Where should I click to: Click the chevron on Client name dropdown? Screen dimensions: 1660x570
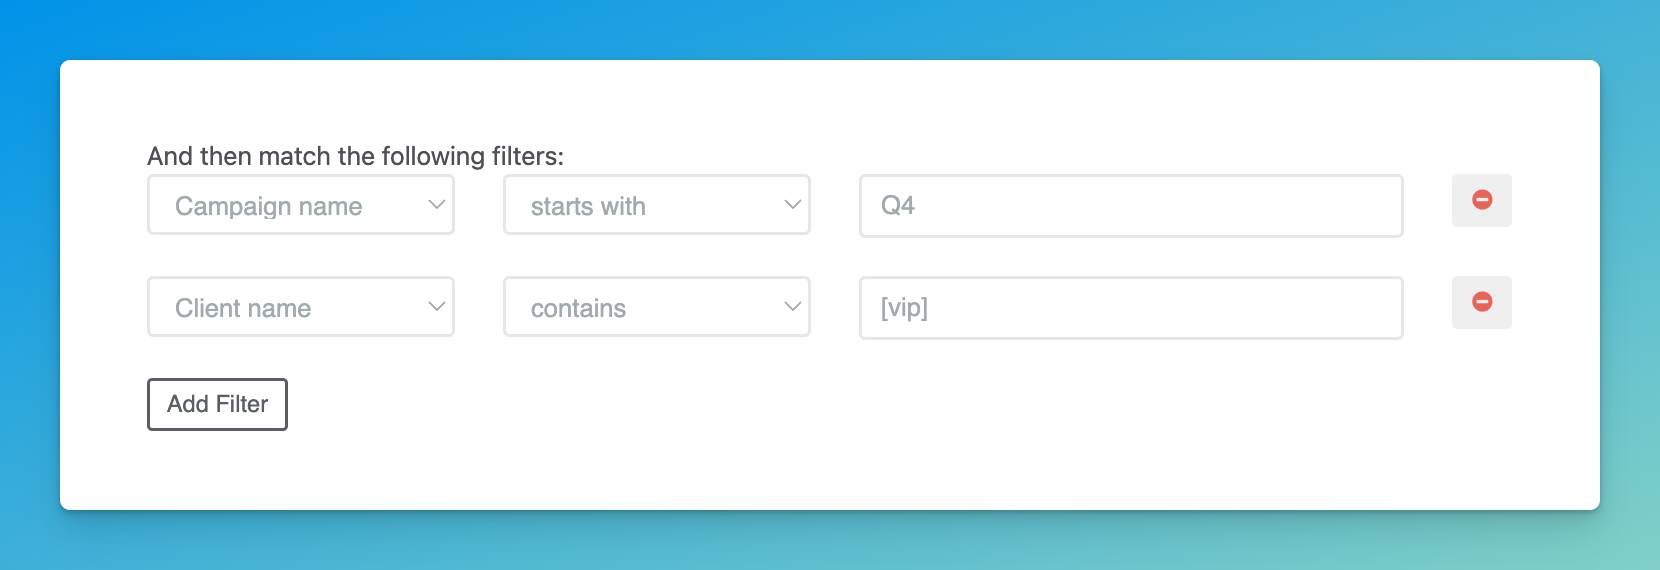click(436, 307)
